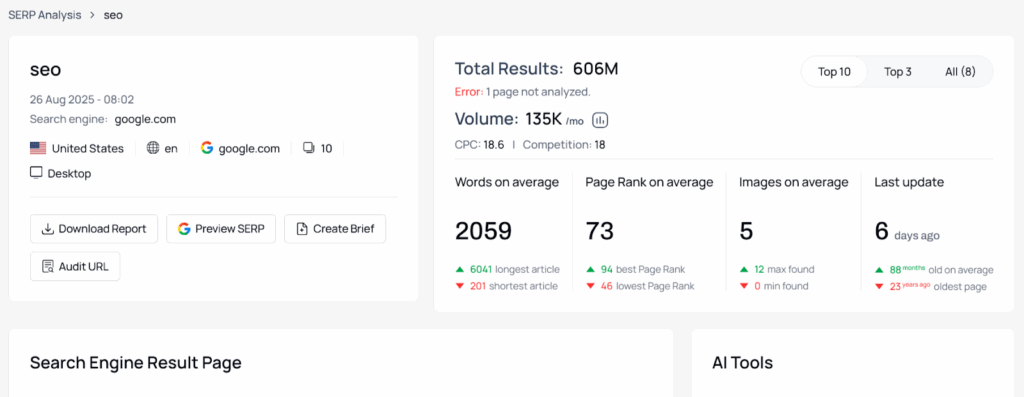Click the download icon in Download Report
The height and width of the screenshot is (397, 1024).
coord(48,229)
